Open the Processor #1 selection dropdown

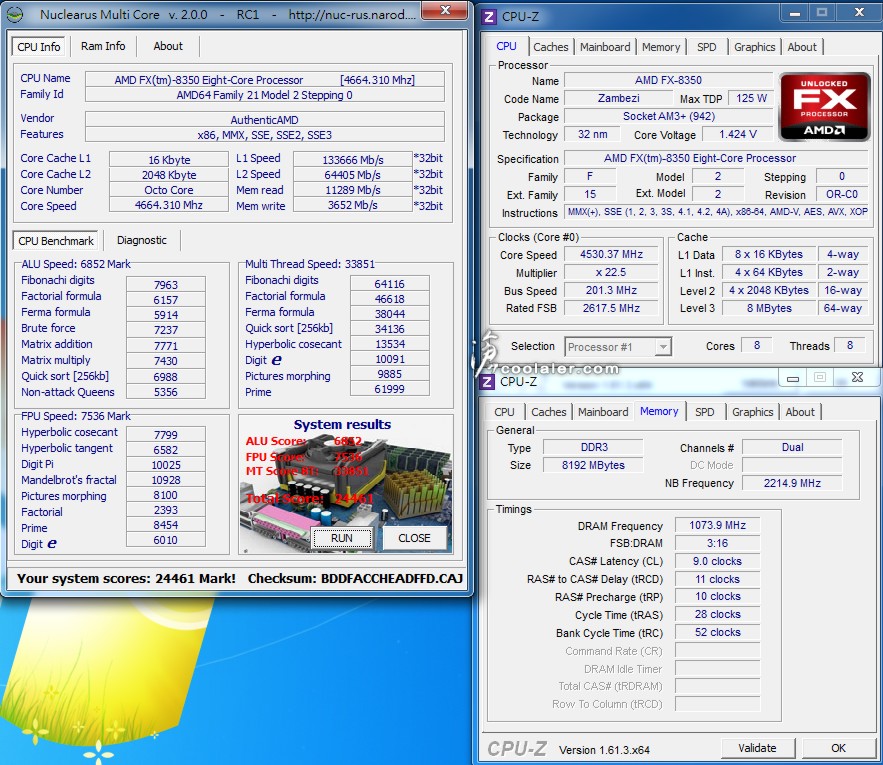tap(618, 347)
